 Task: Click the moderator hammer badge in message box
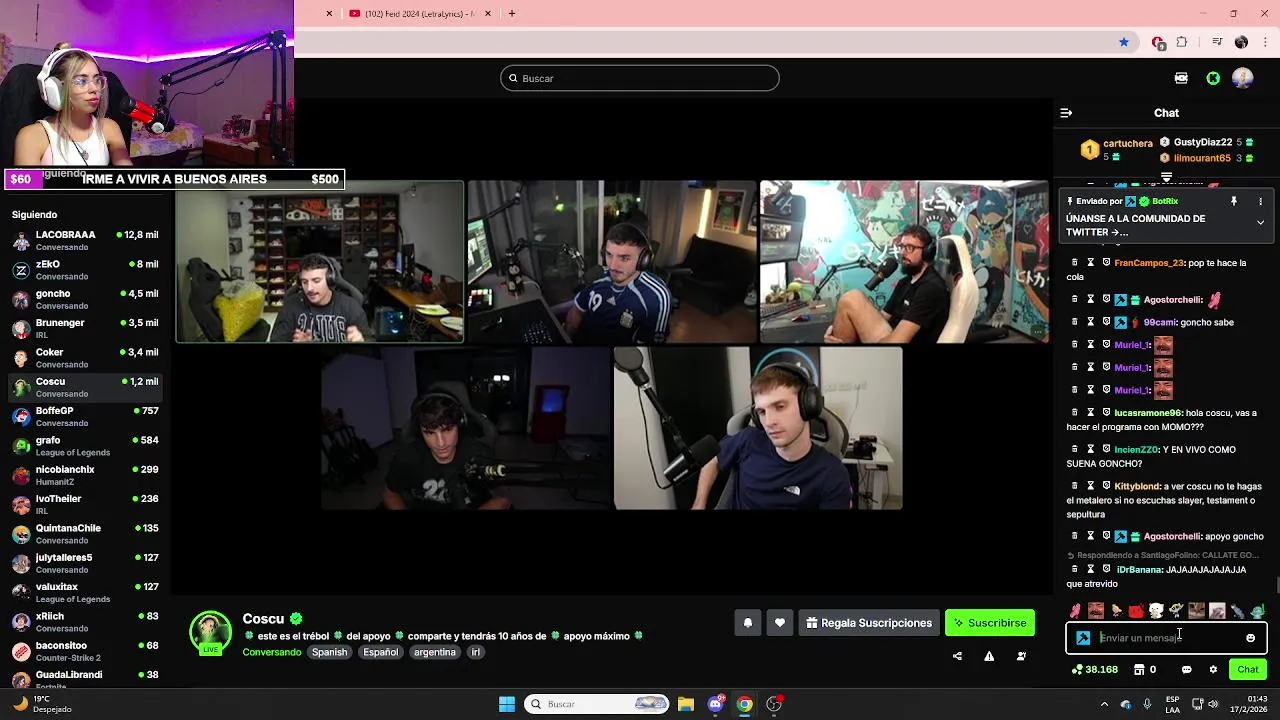point(1083,638)
